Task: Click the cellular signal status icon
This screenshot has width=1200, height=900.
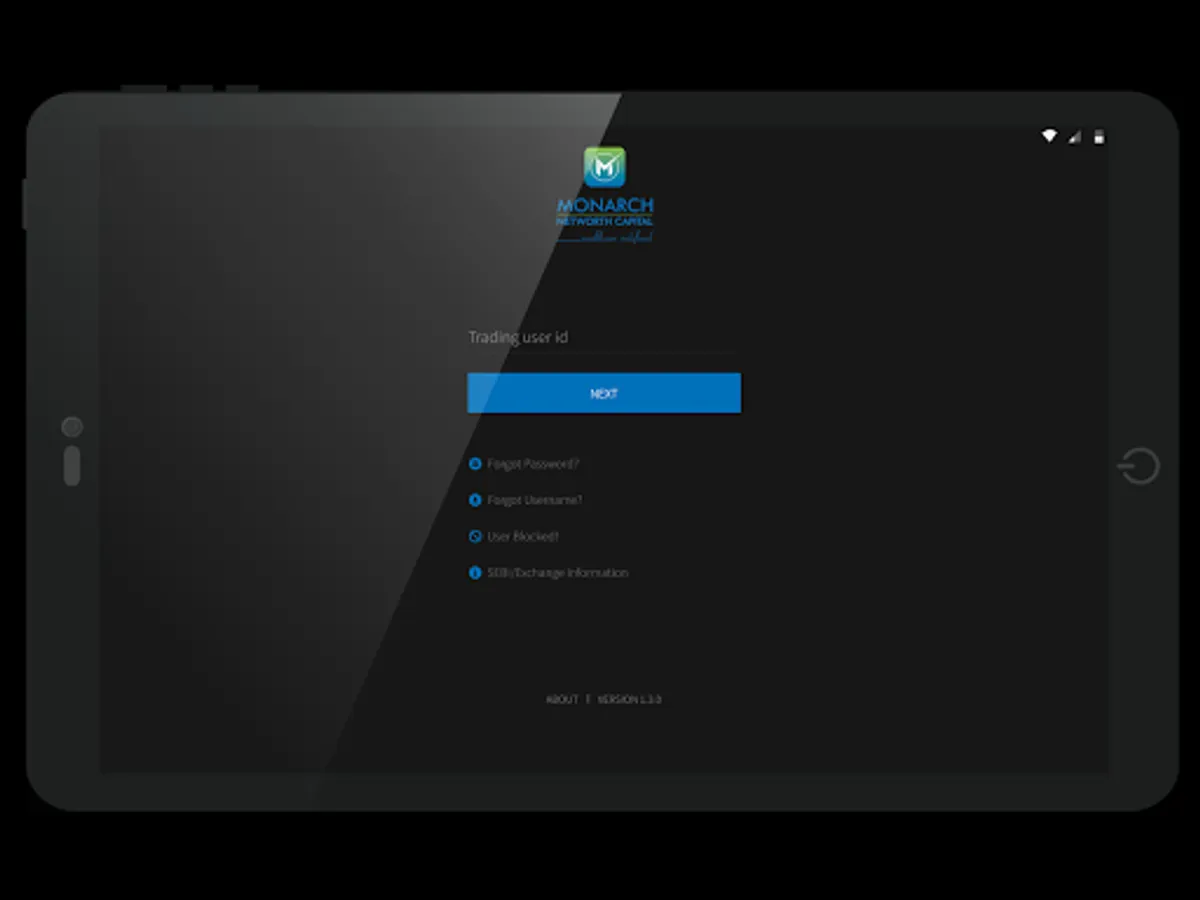Action: point(1075,136)
